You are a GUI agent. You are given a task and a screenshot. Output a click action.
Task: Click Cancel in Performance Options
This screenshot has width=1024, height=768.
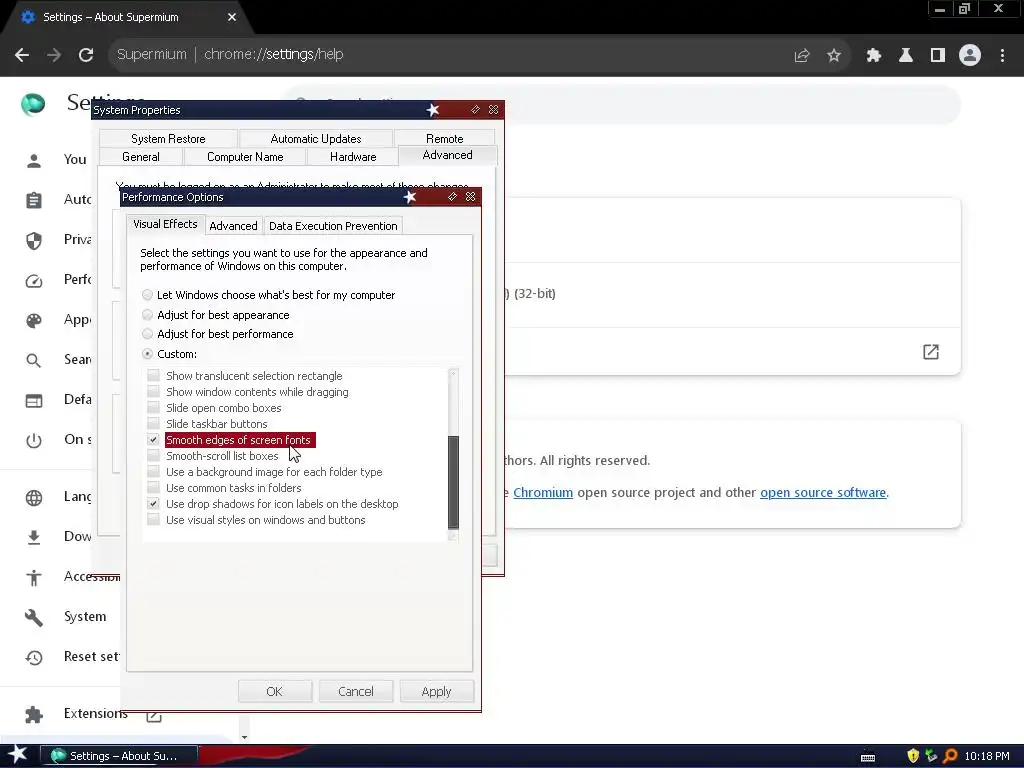(356, 692)
